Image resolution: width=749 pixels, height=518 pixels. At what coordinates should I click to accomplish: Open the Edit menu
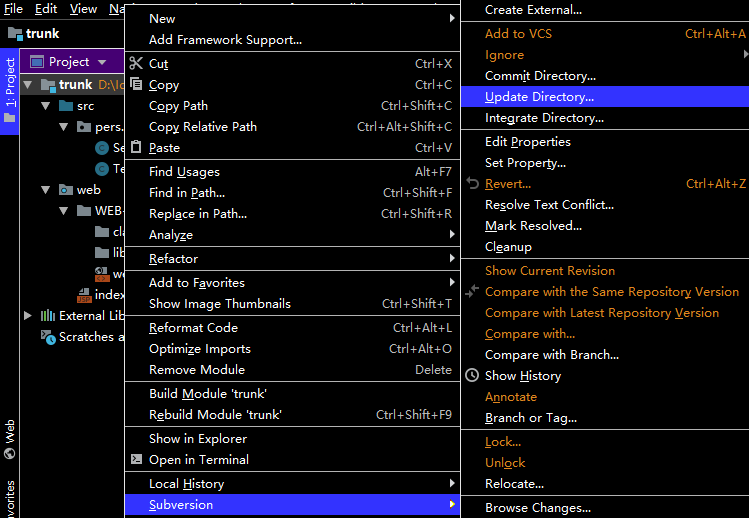click(x=46, y=9)
